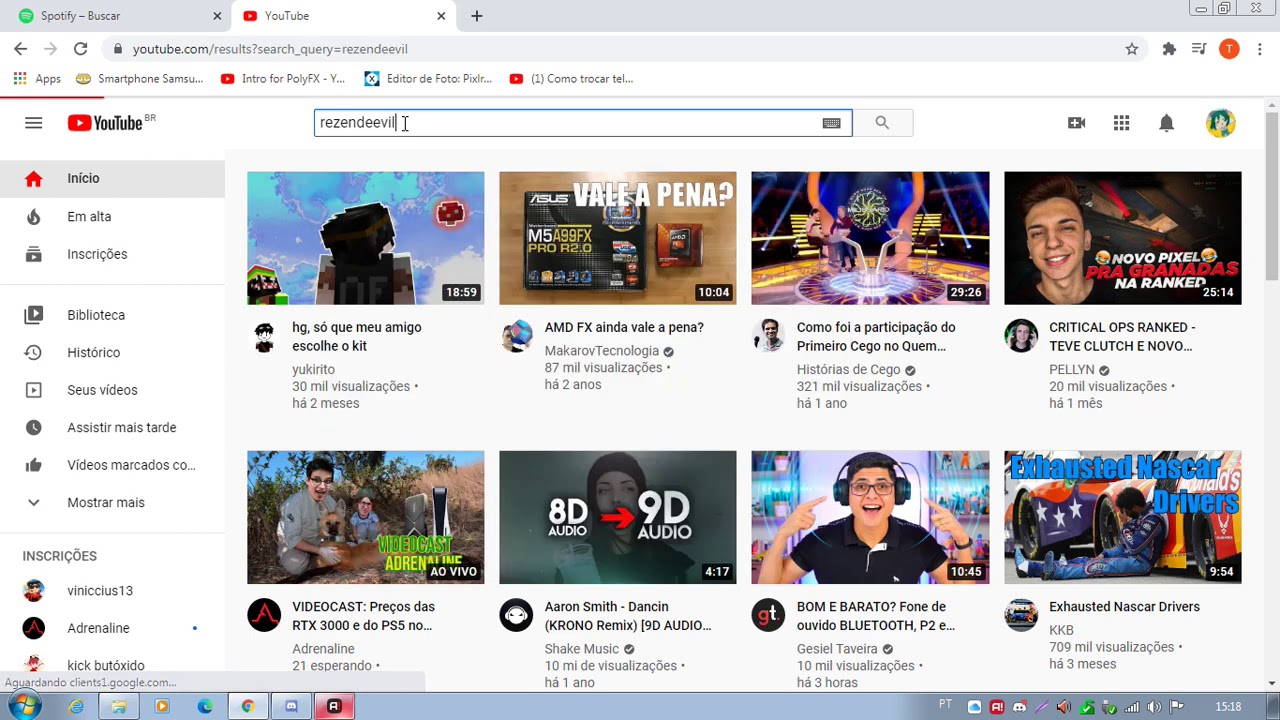The width and height of the screenshot is (1280, 720).
Task: Expand Mostrar mais in sidebar
Action: pos(112,502)
